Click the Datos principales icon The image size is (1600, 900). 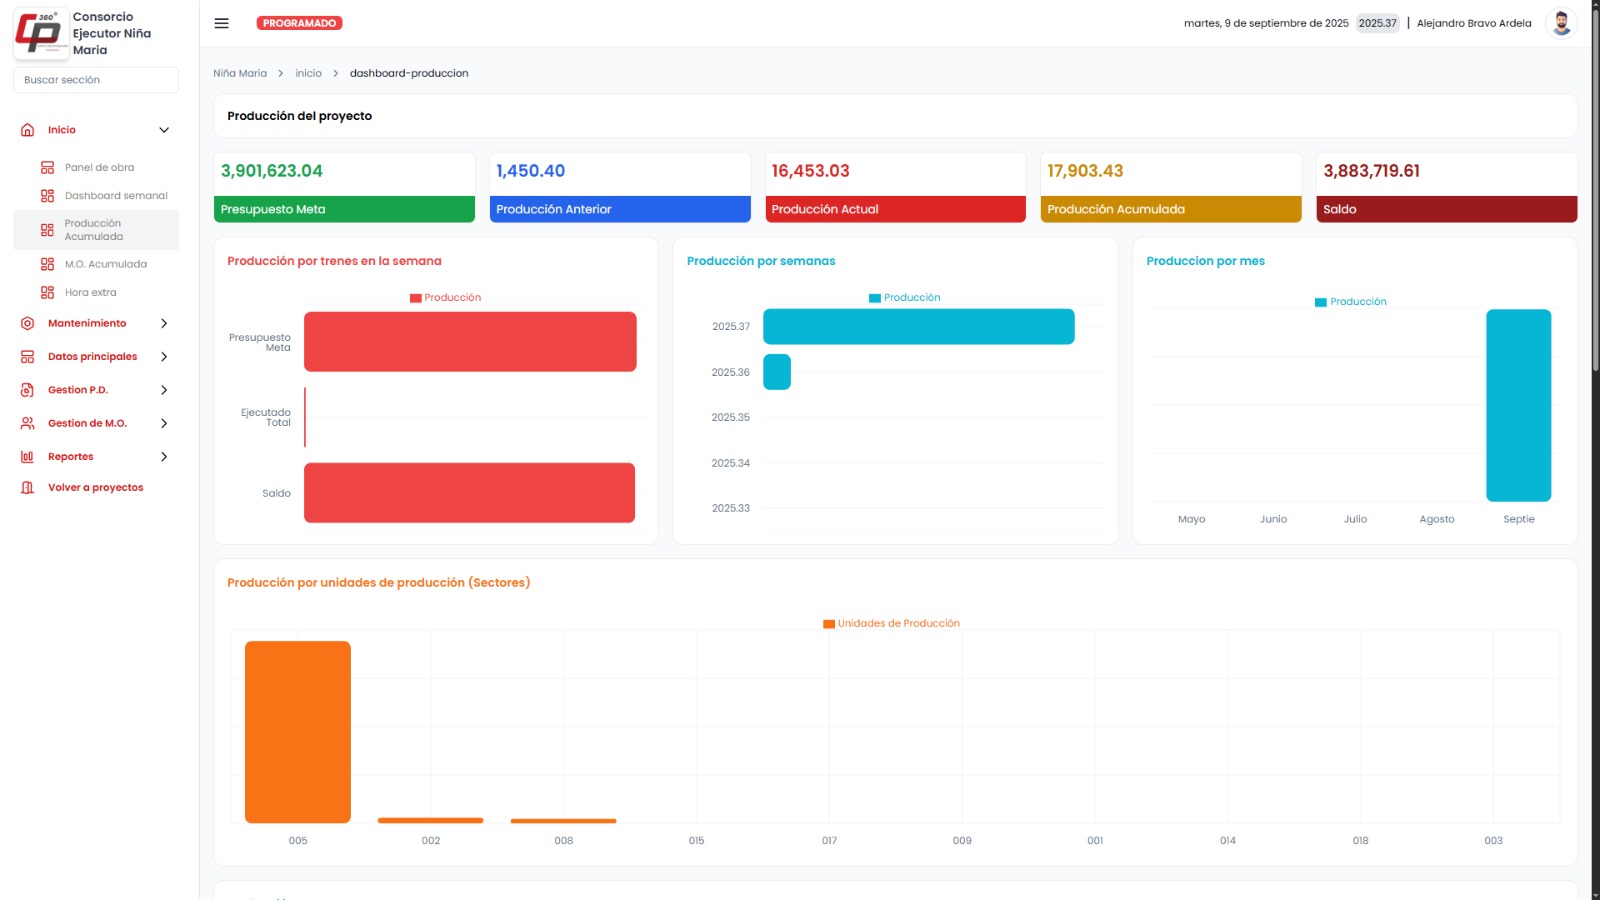[28, 357]
